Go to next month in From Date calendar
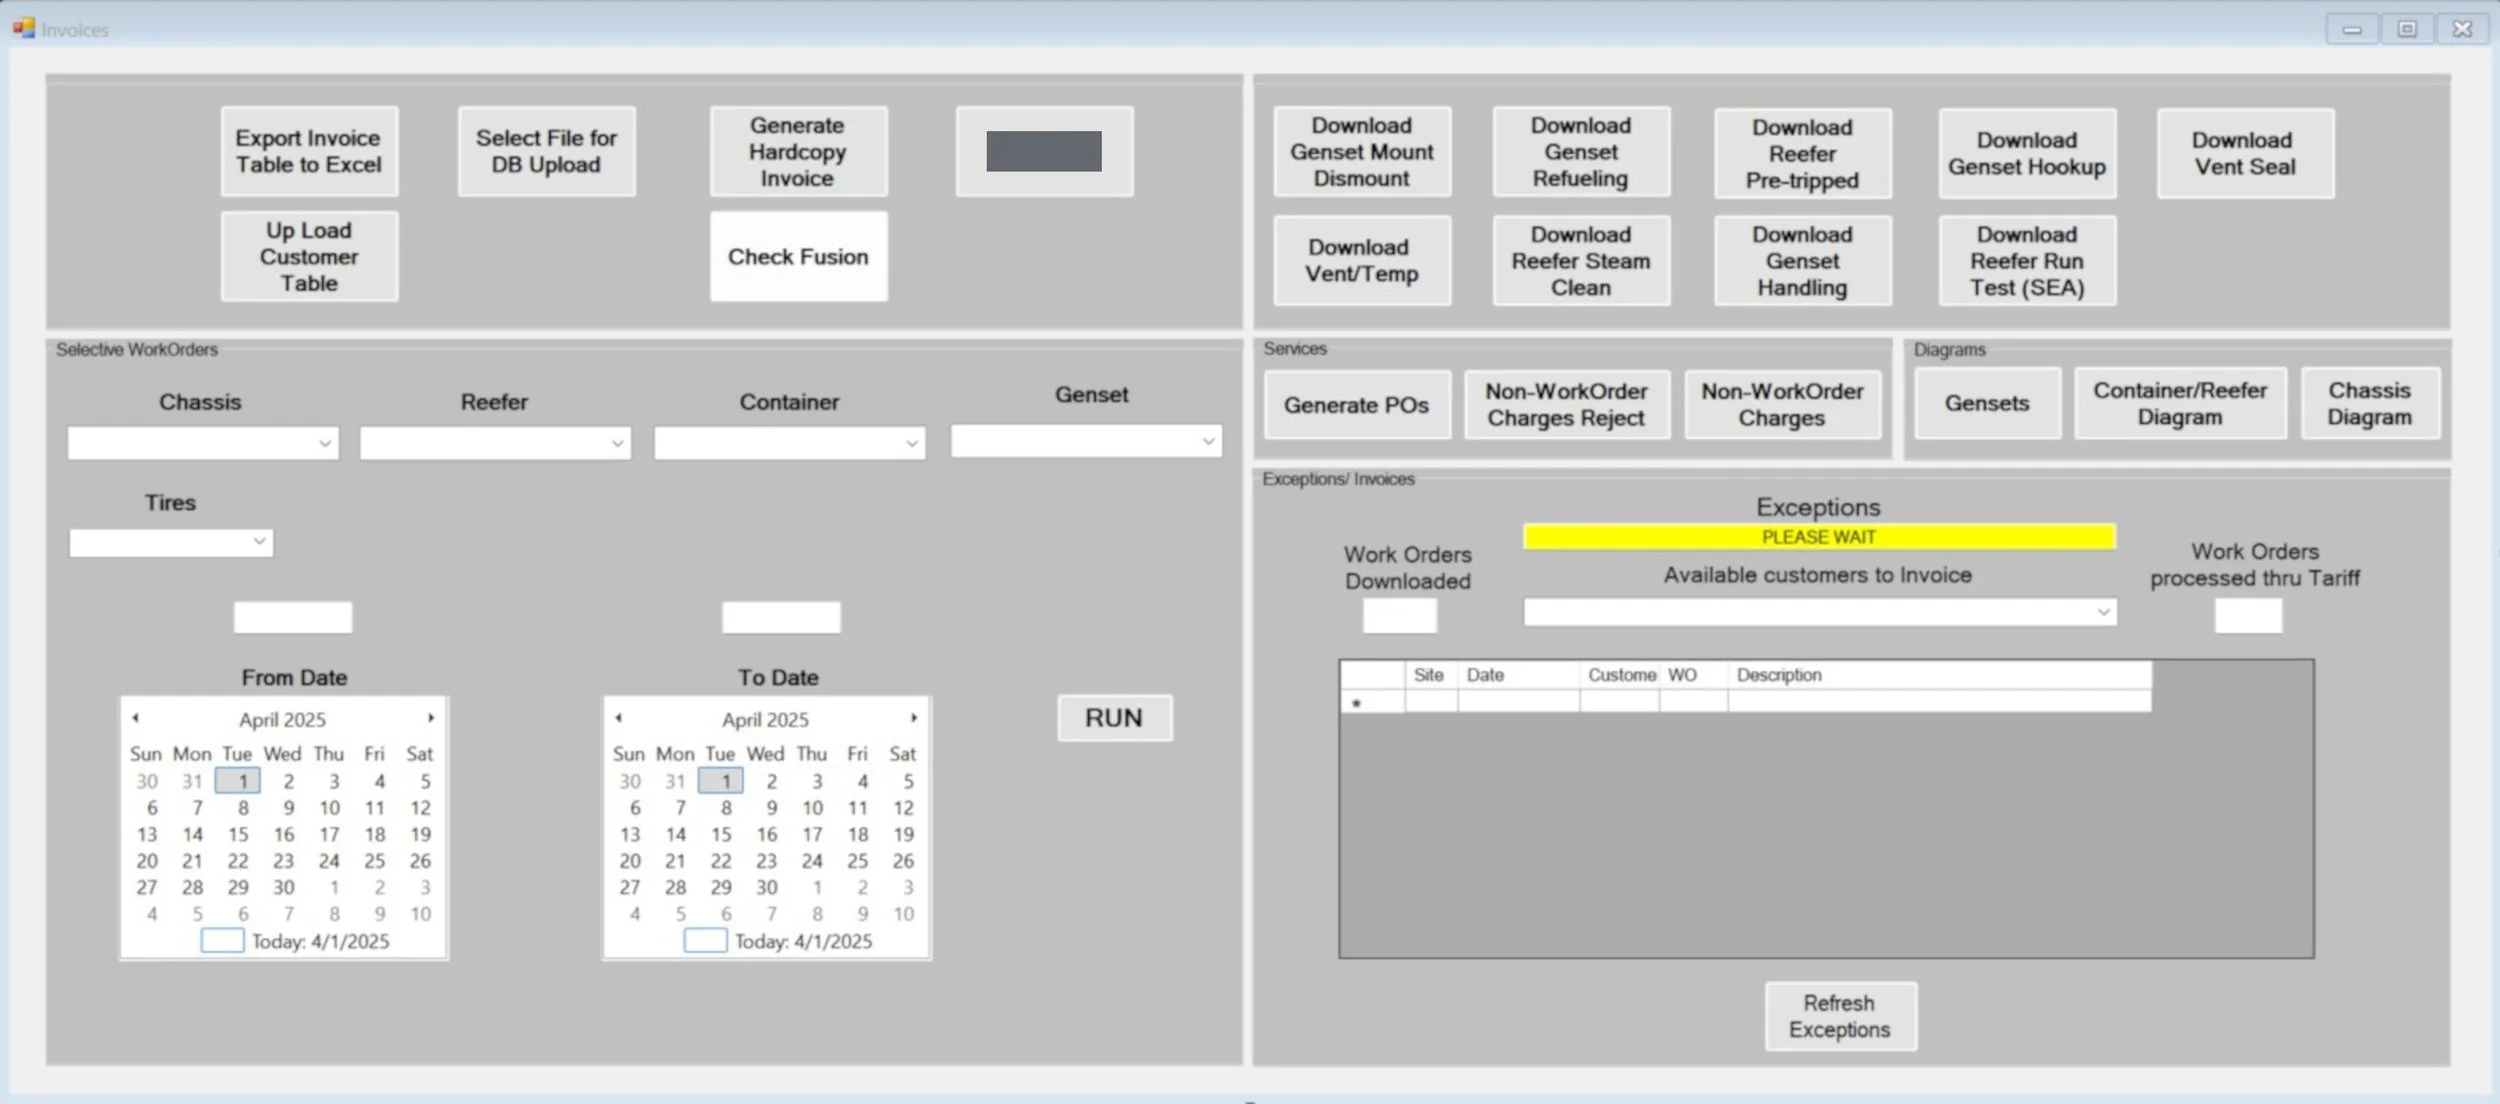The image size is (2500, 1104). pos(431,718)
